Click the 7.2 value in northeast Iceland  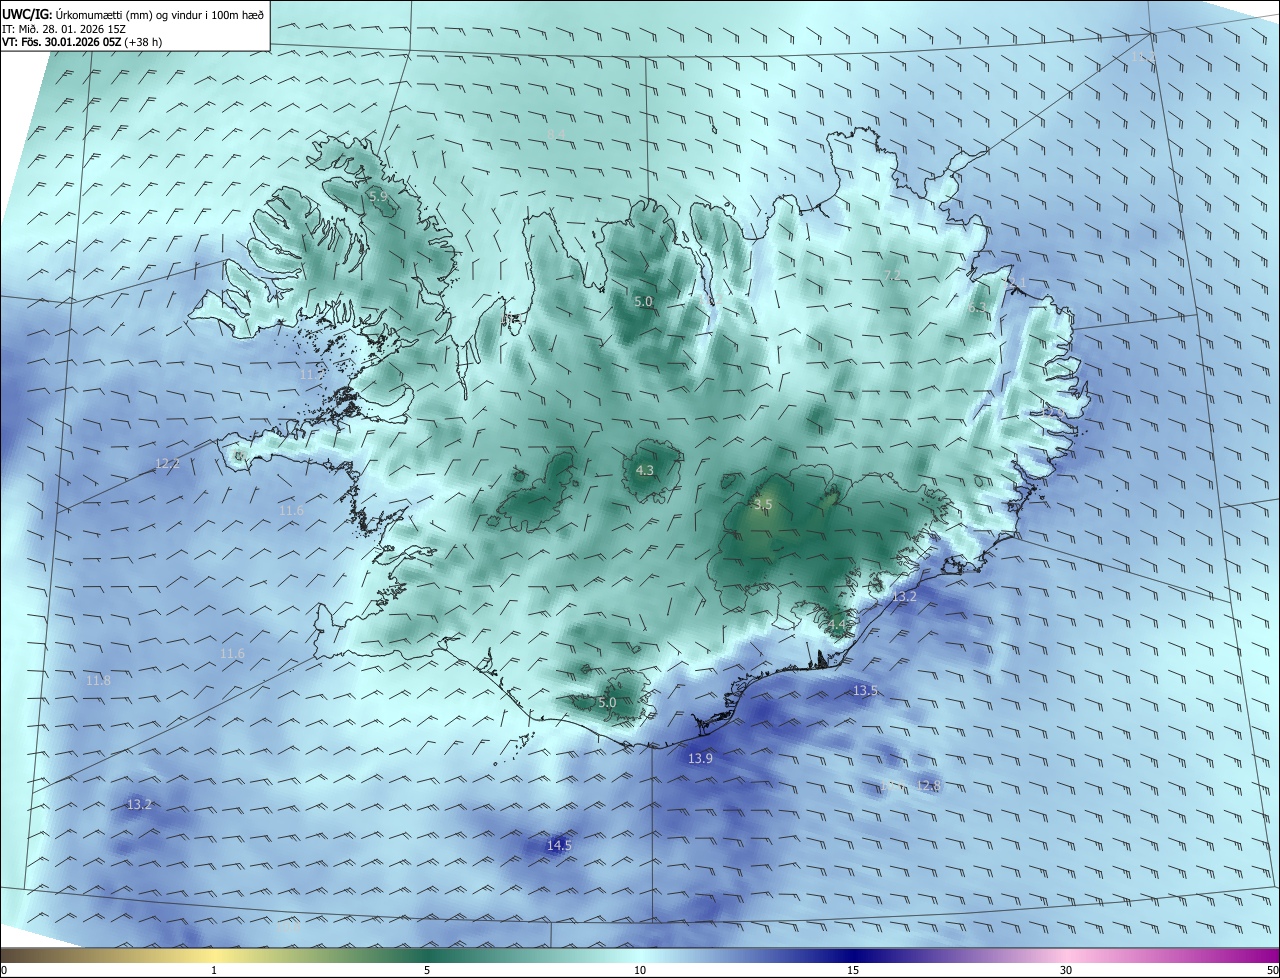[x=893, y=276]
